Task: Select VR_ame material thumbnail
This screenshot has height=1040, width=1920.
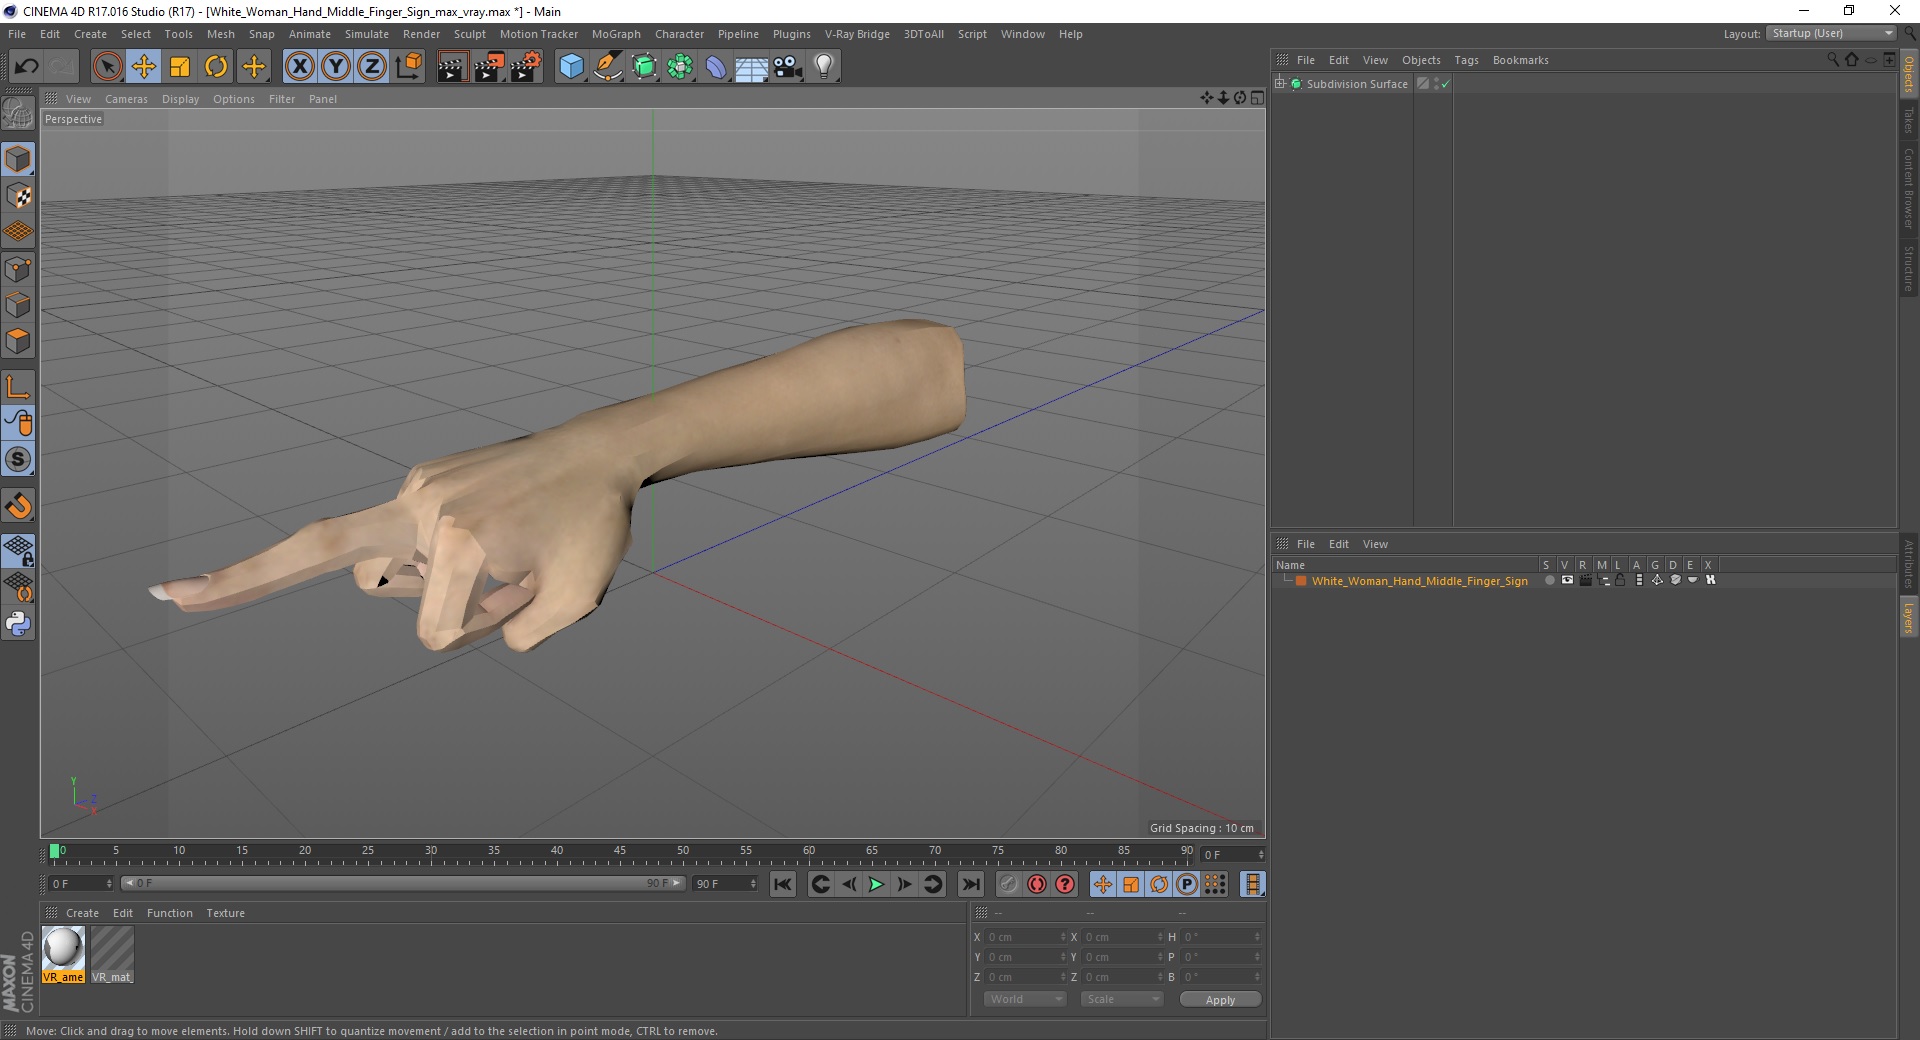Action: [63, 955]
